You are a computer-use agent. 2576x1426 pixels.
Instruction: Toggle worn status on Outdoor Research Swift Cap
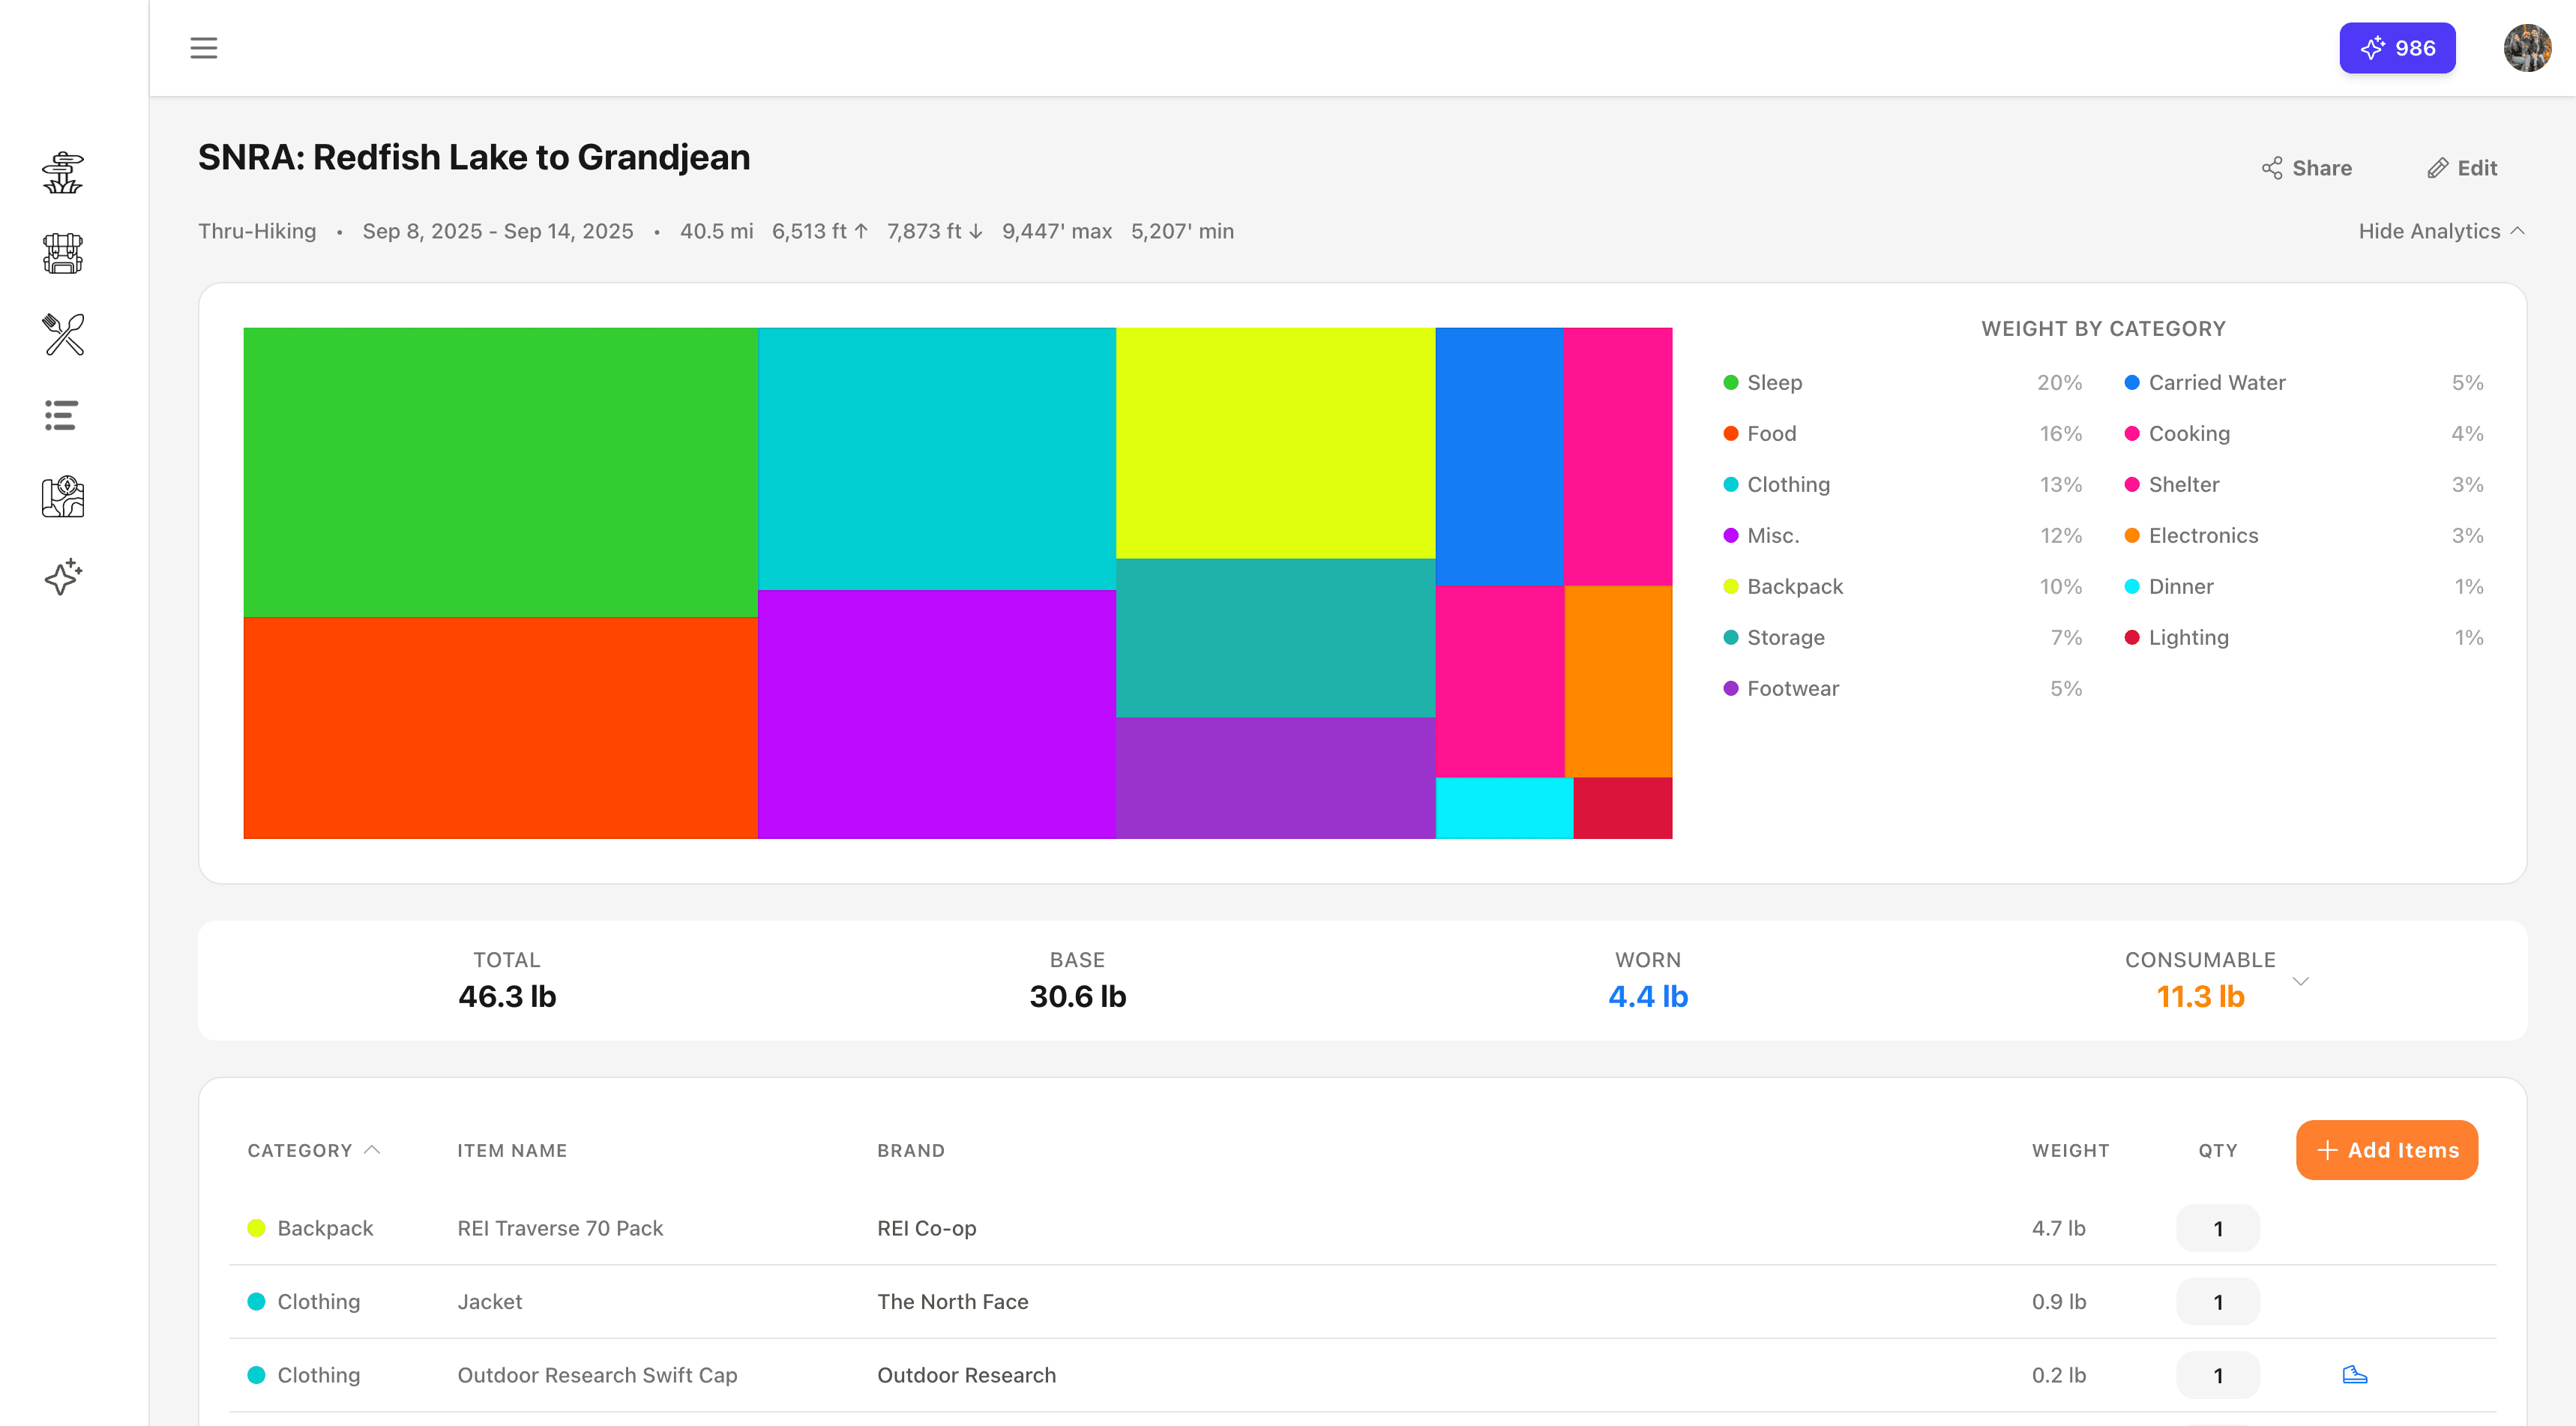[2356, 1374]
